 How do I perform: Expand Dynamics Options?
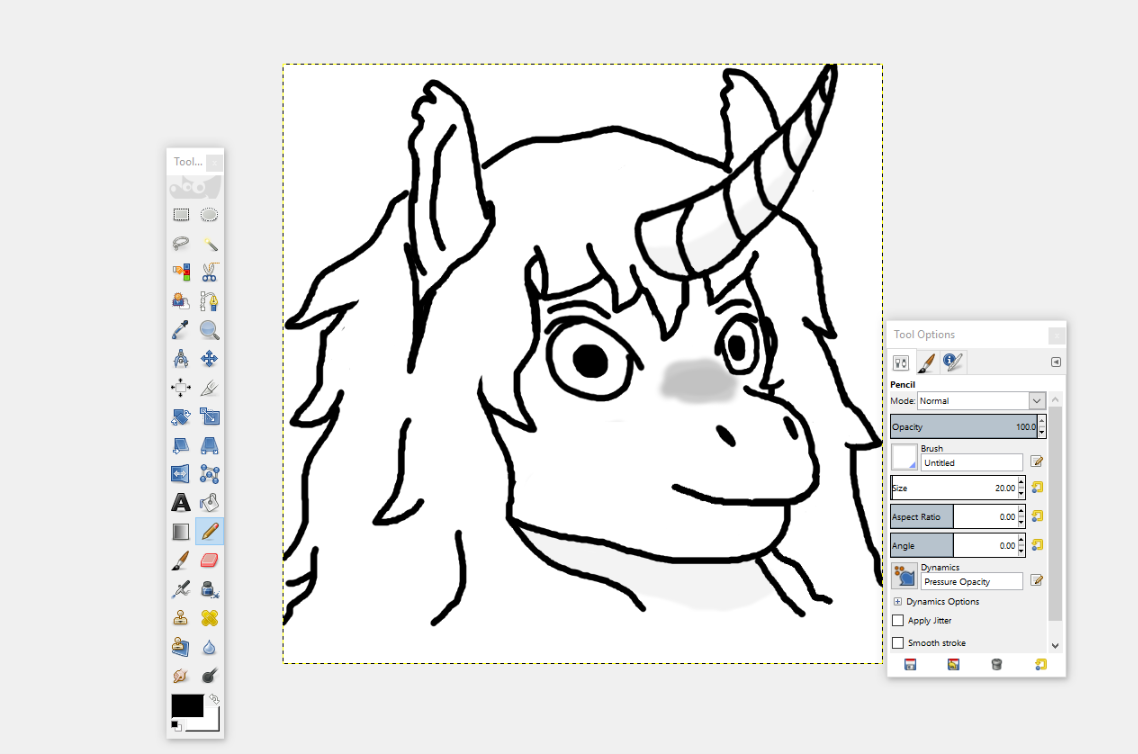(x=898, y=602)
